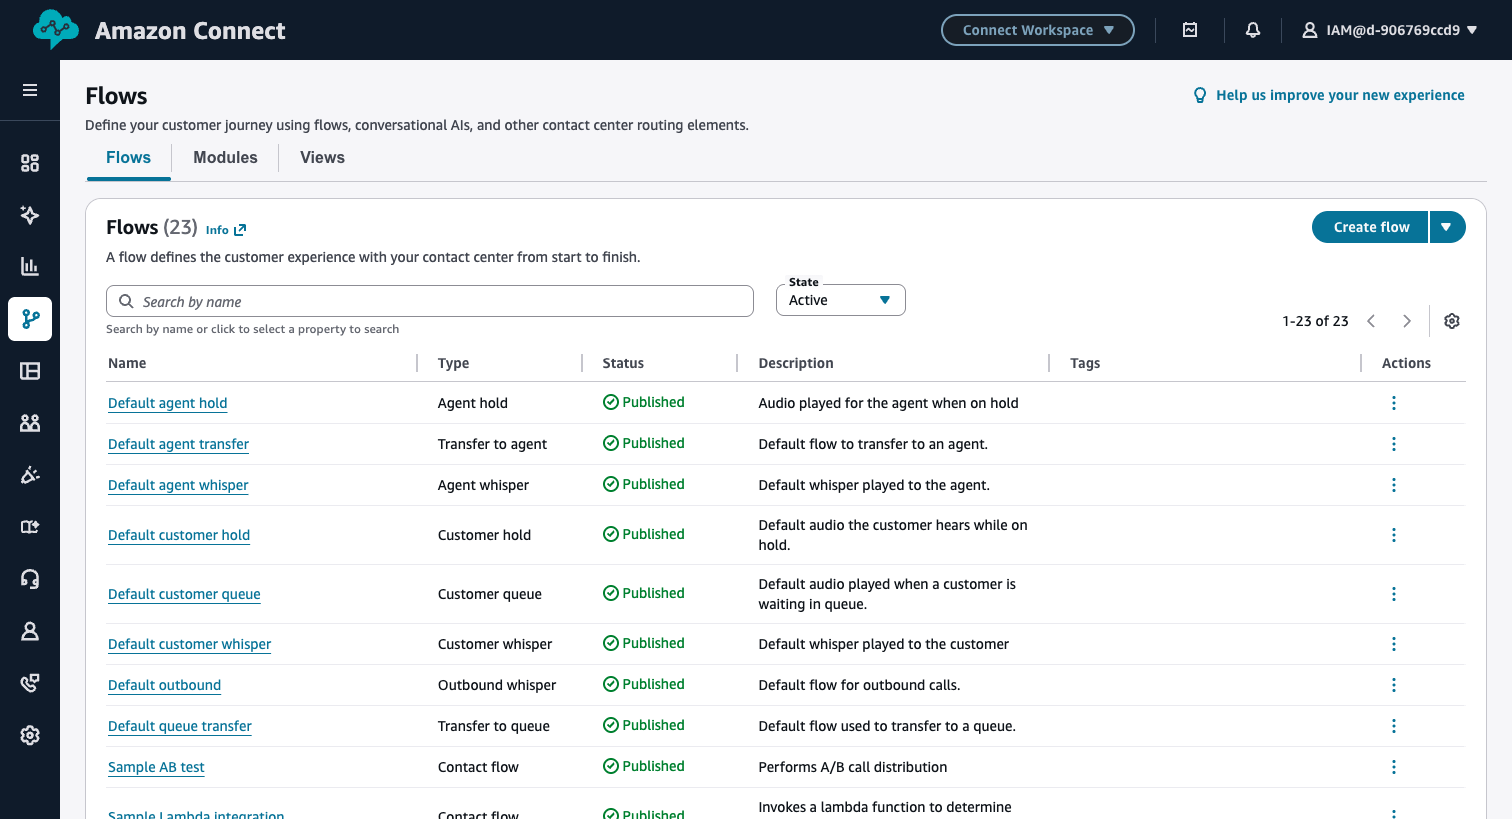Click the Amazon Connect cloud logo
The width and height of the screenshot is (1512, 819).
55,30
